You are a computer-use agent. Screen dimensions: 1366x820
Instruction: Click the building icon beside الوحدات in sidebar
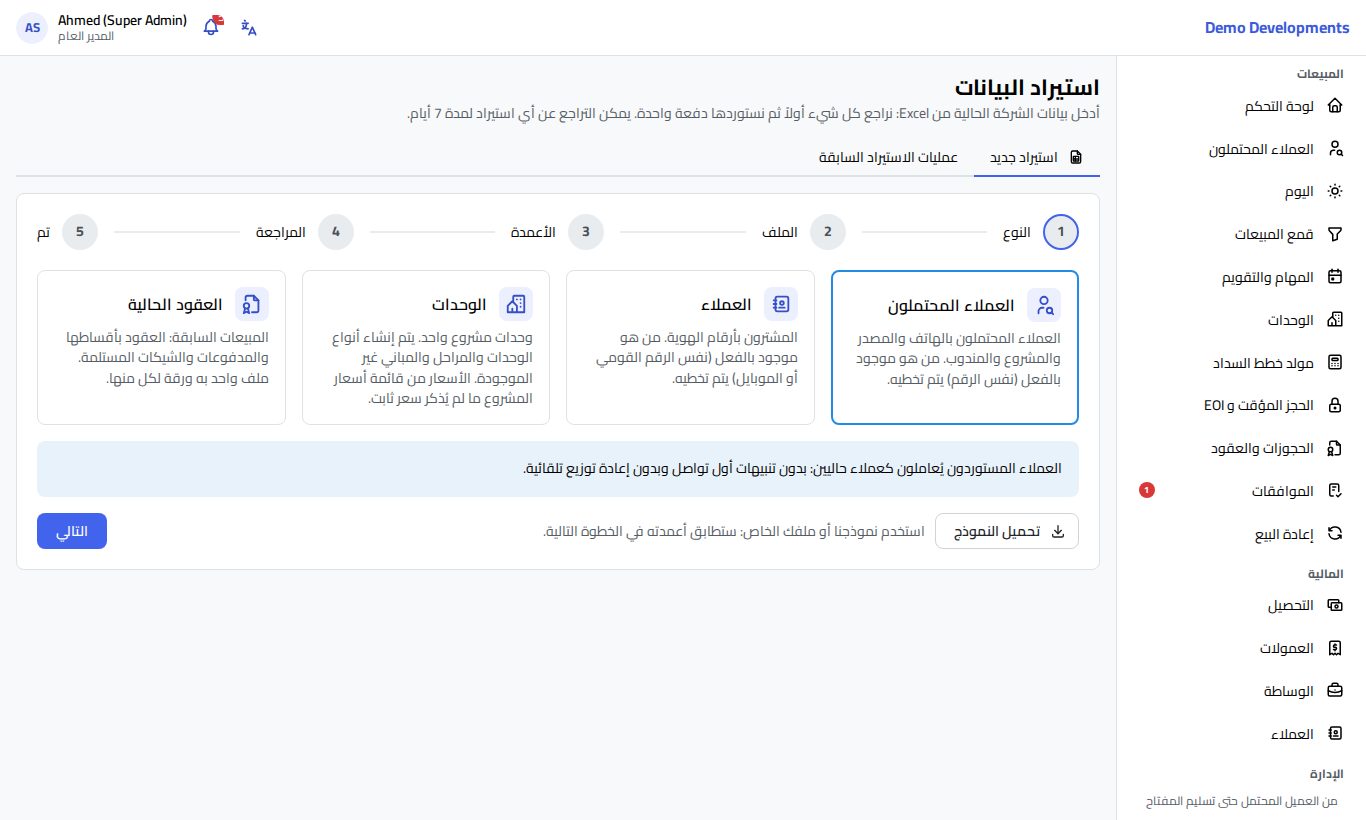pos(1334,320)
